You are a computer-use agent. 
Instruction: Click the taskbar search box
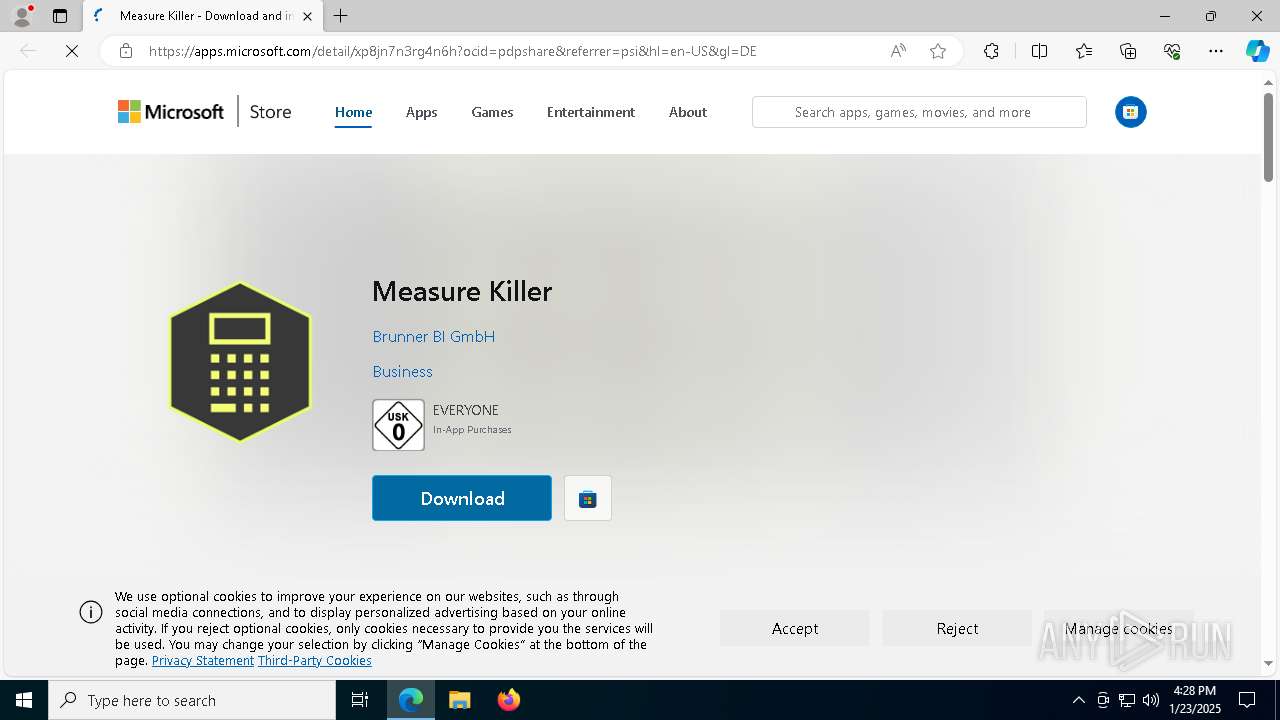pos(192,700)
